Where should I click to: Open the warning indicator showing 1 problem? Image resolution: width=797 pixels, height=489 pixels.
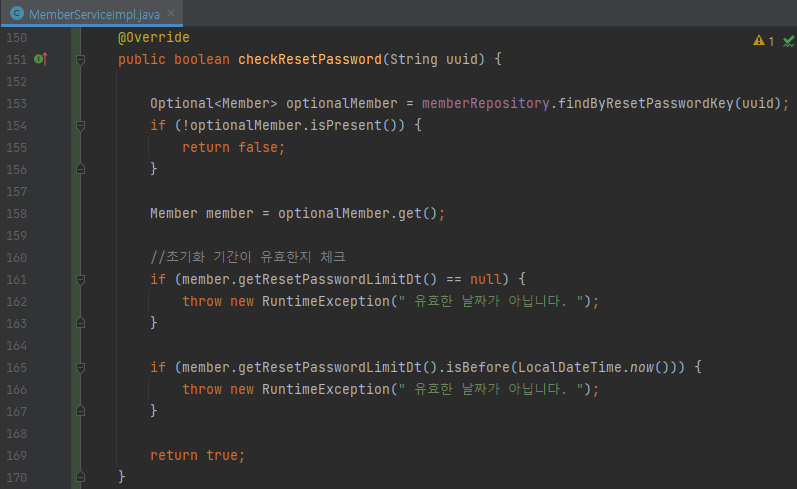763,41
